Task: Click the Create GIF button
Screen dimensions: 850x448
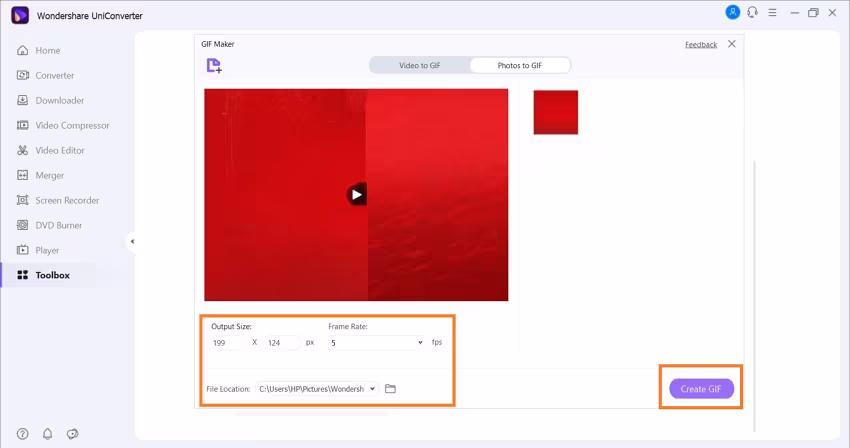Action: 701,389
